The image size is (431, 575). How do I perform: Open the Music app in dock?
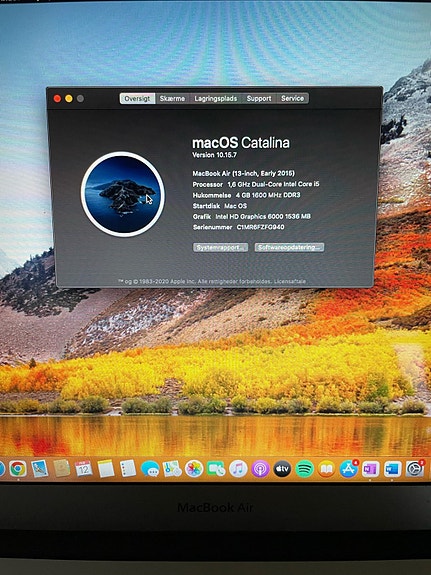point(238,469)
